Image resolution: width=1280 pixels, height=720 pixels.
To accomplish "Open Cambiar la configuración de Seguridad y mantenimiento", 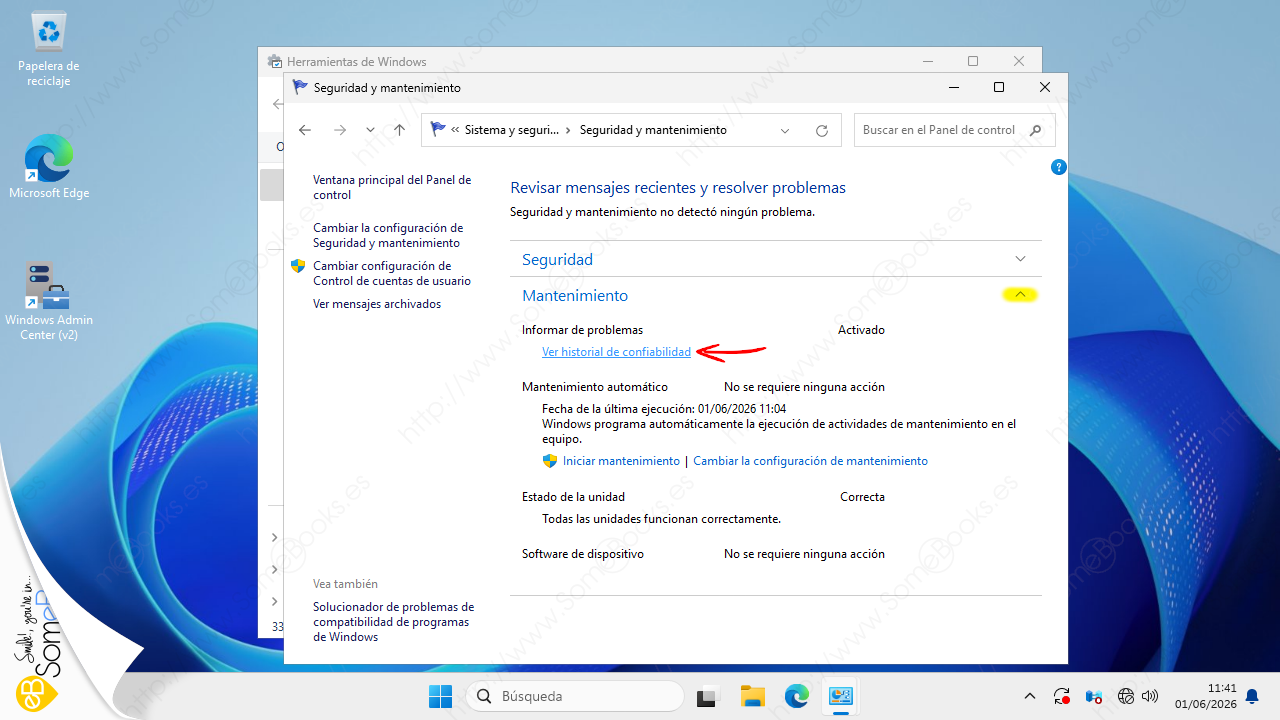I will click(x=388, y=236).
